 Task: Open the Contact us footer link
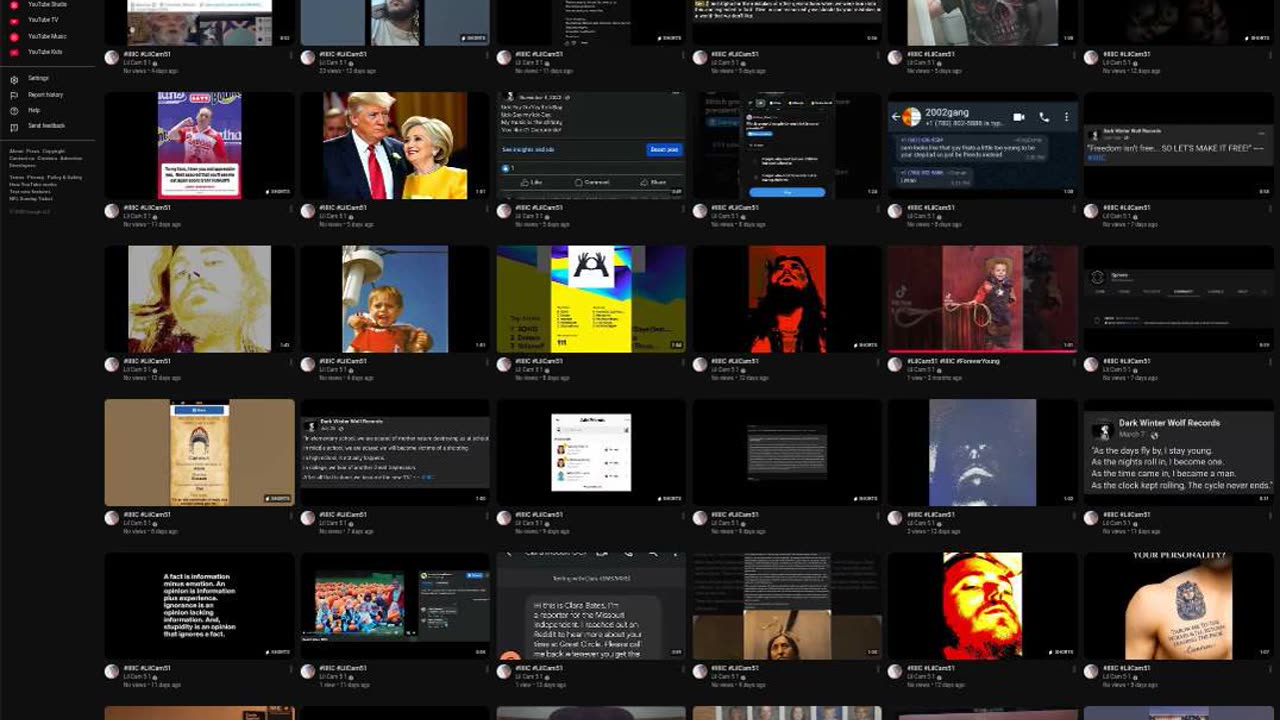click(x=21, y=158)
